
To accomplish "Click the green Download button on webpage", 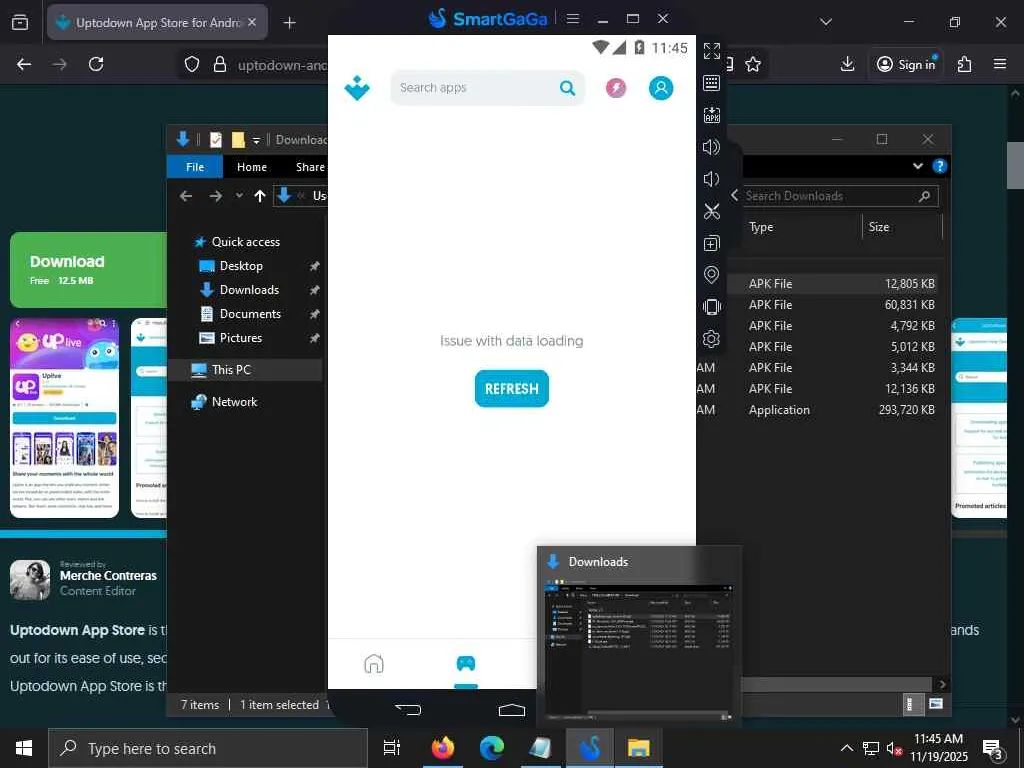I will click(x=88, y=270).
